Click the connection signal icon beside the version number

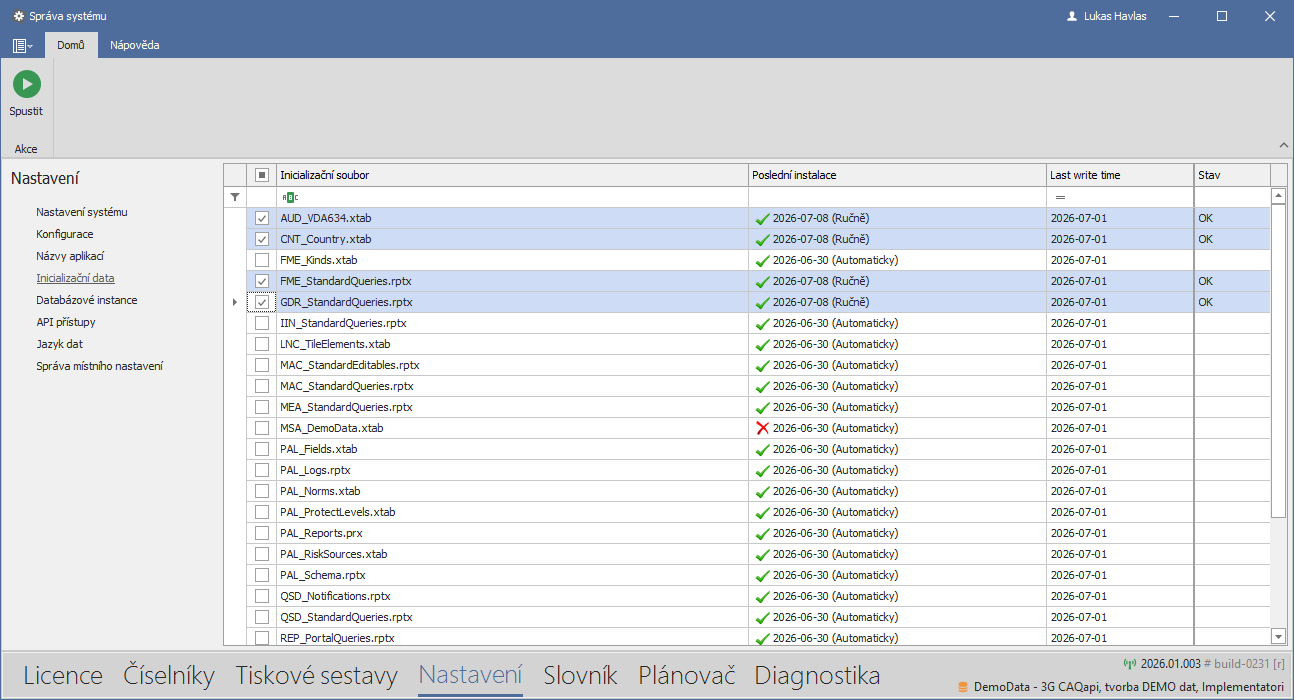(x=1130, y=663)
